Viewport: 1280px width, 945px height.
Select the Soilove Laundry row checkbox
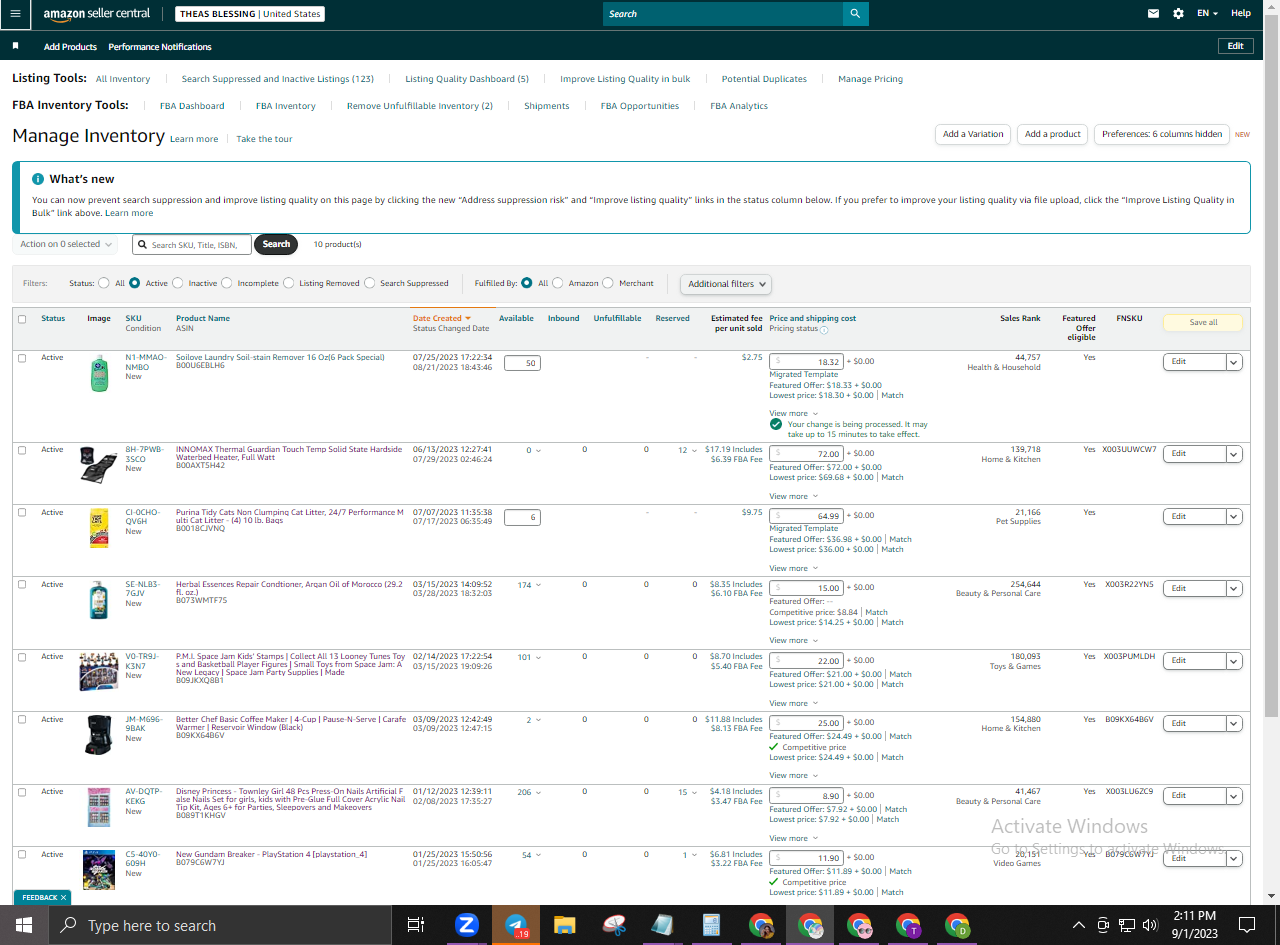click(22, 358)
